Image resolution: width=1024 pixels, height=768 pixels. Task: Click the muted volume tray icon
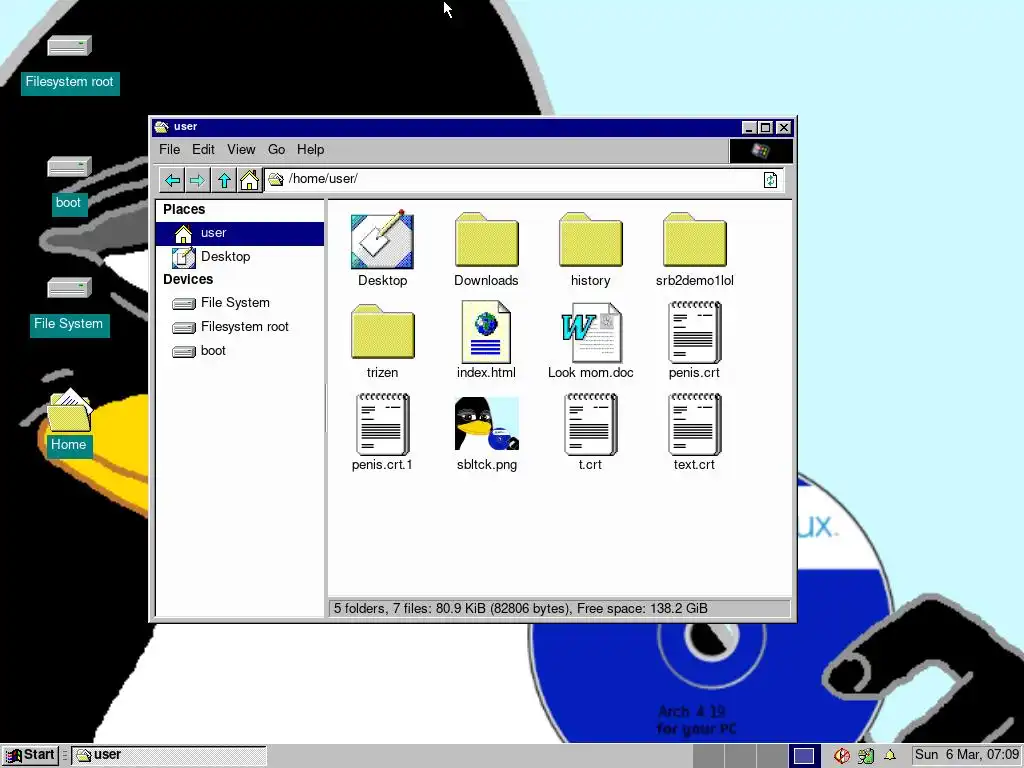(x=841, y=756)
